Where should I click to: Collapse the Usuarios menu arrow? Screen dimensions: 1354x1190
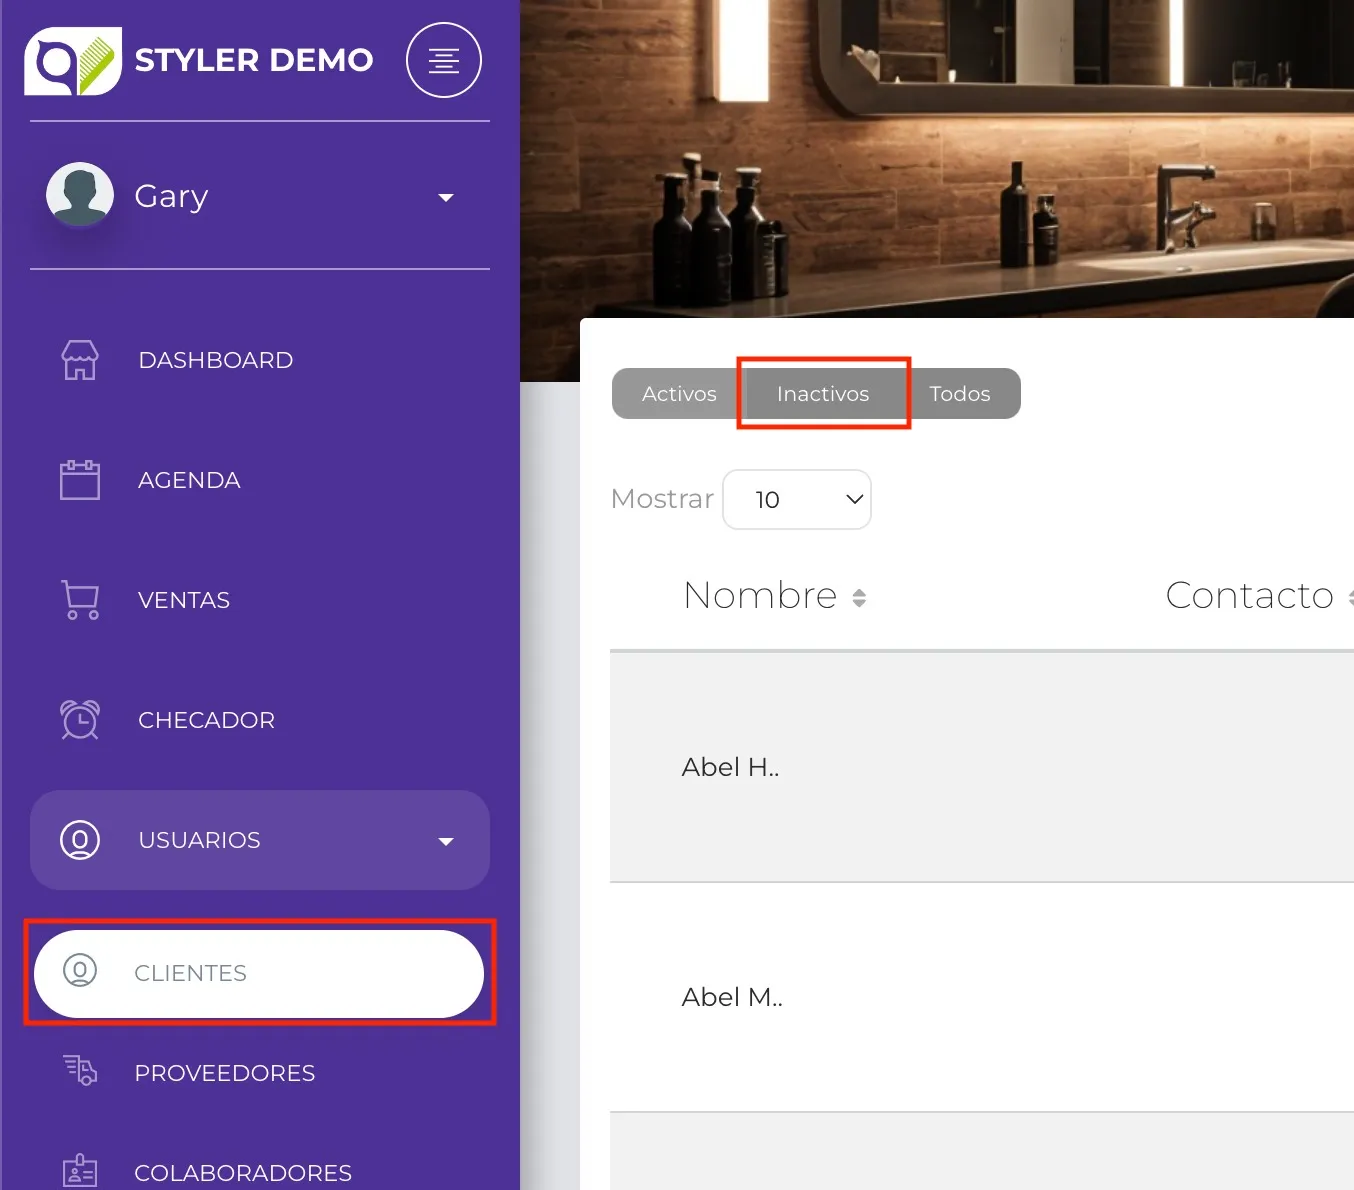(446, 841)
